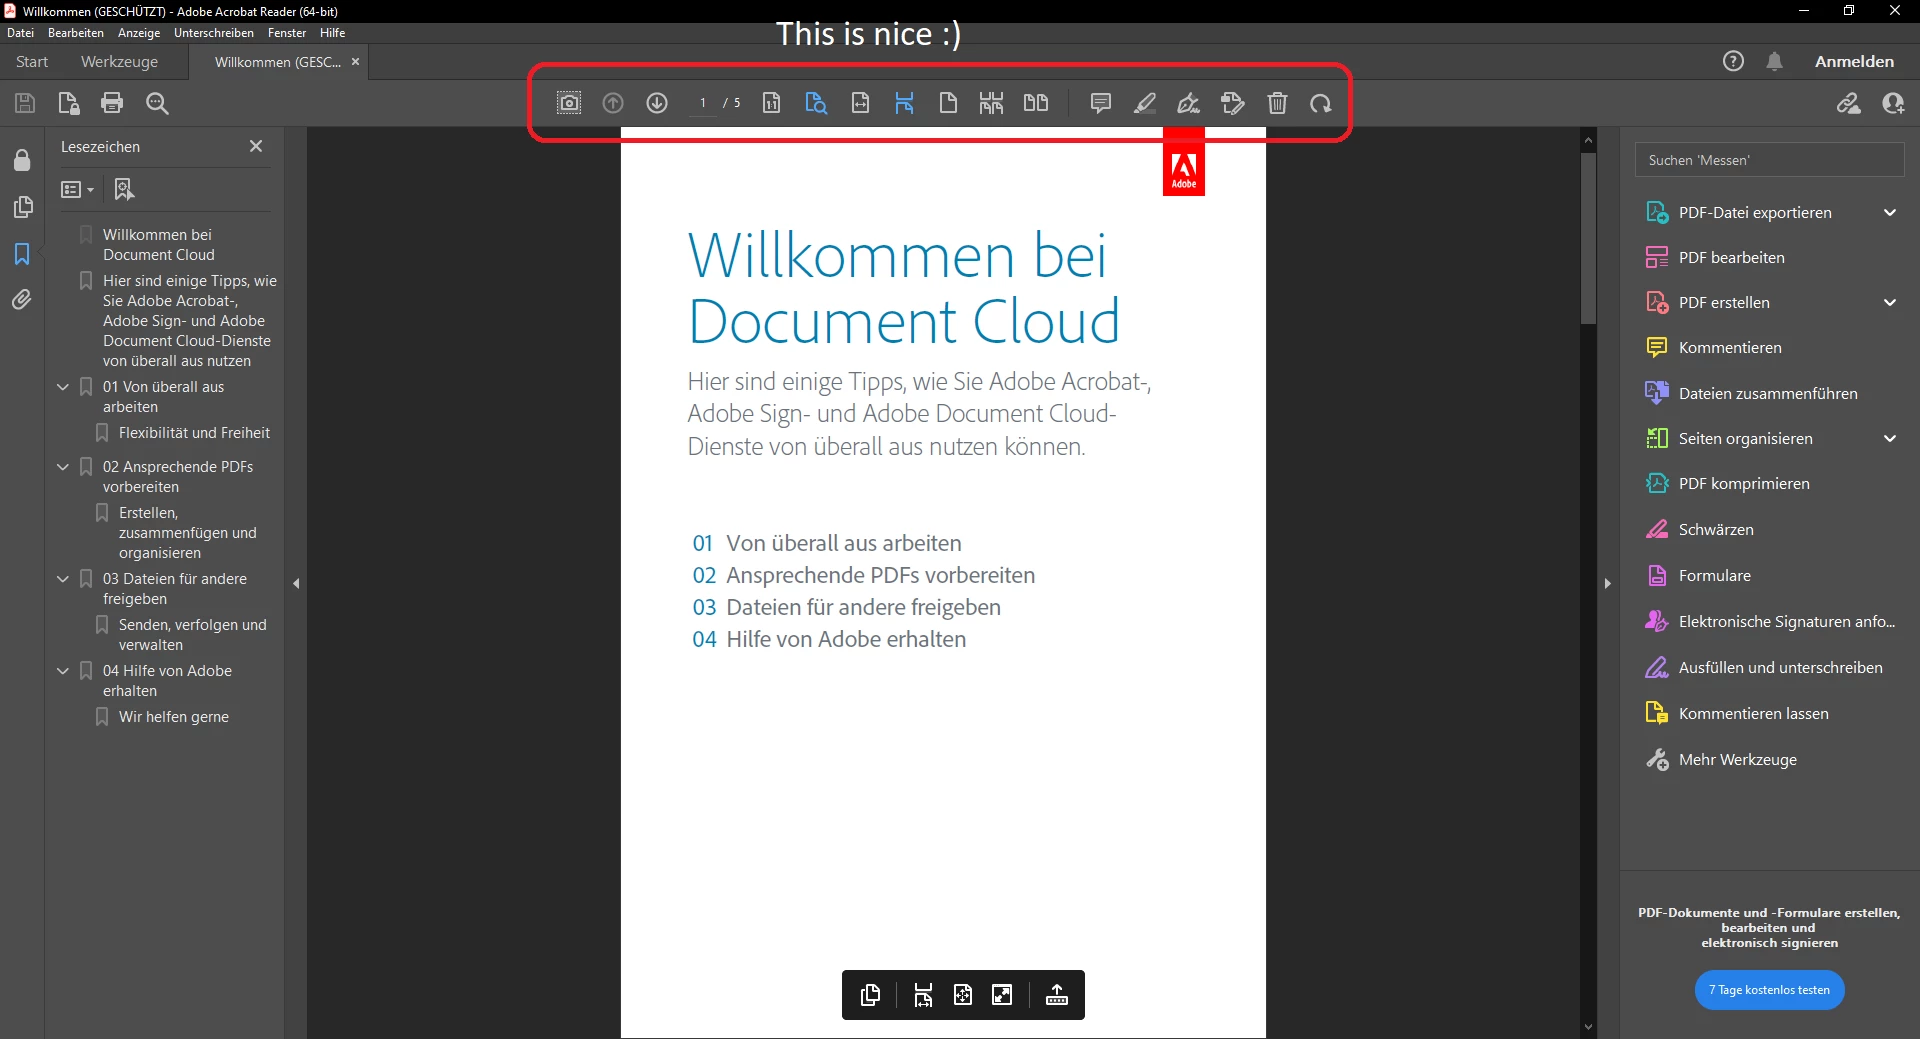Click the page number input field
This screenshot has width=1920, height=1039.
point(703,103)
